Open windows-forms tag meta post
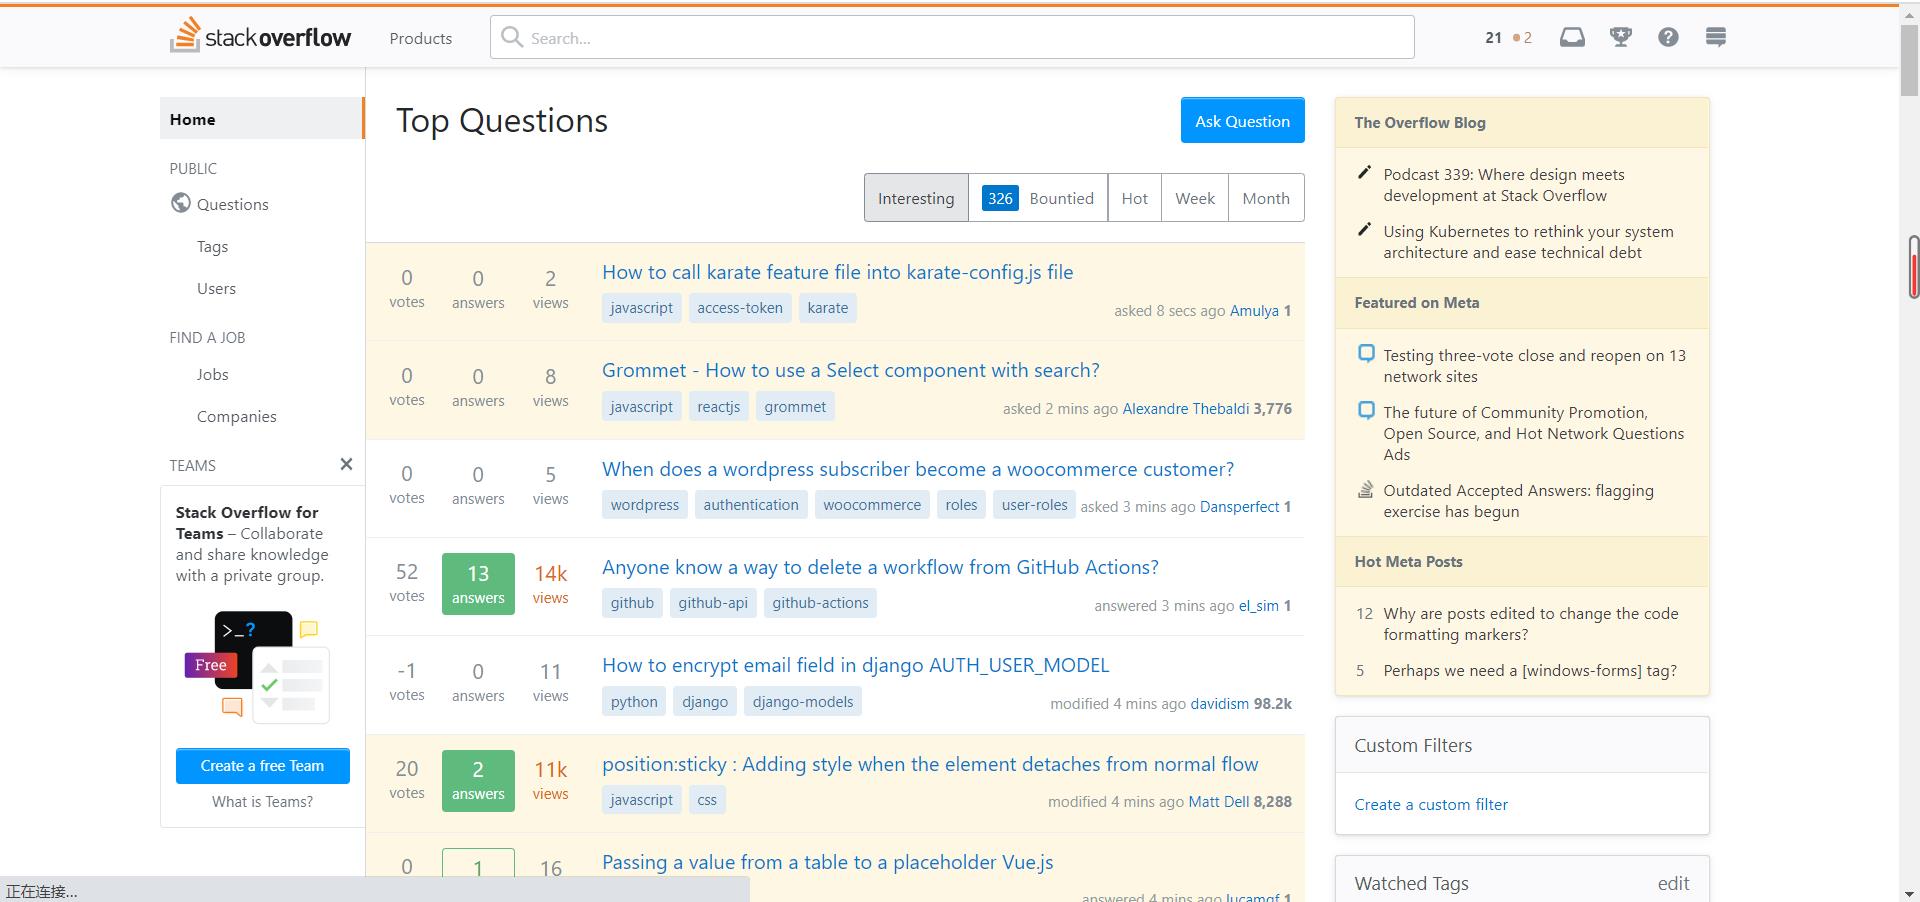 (x=1529, y=670)
